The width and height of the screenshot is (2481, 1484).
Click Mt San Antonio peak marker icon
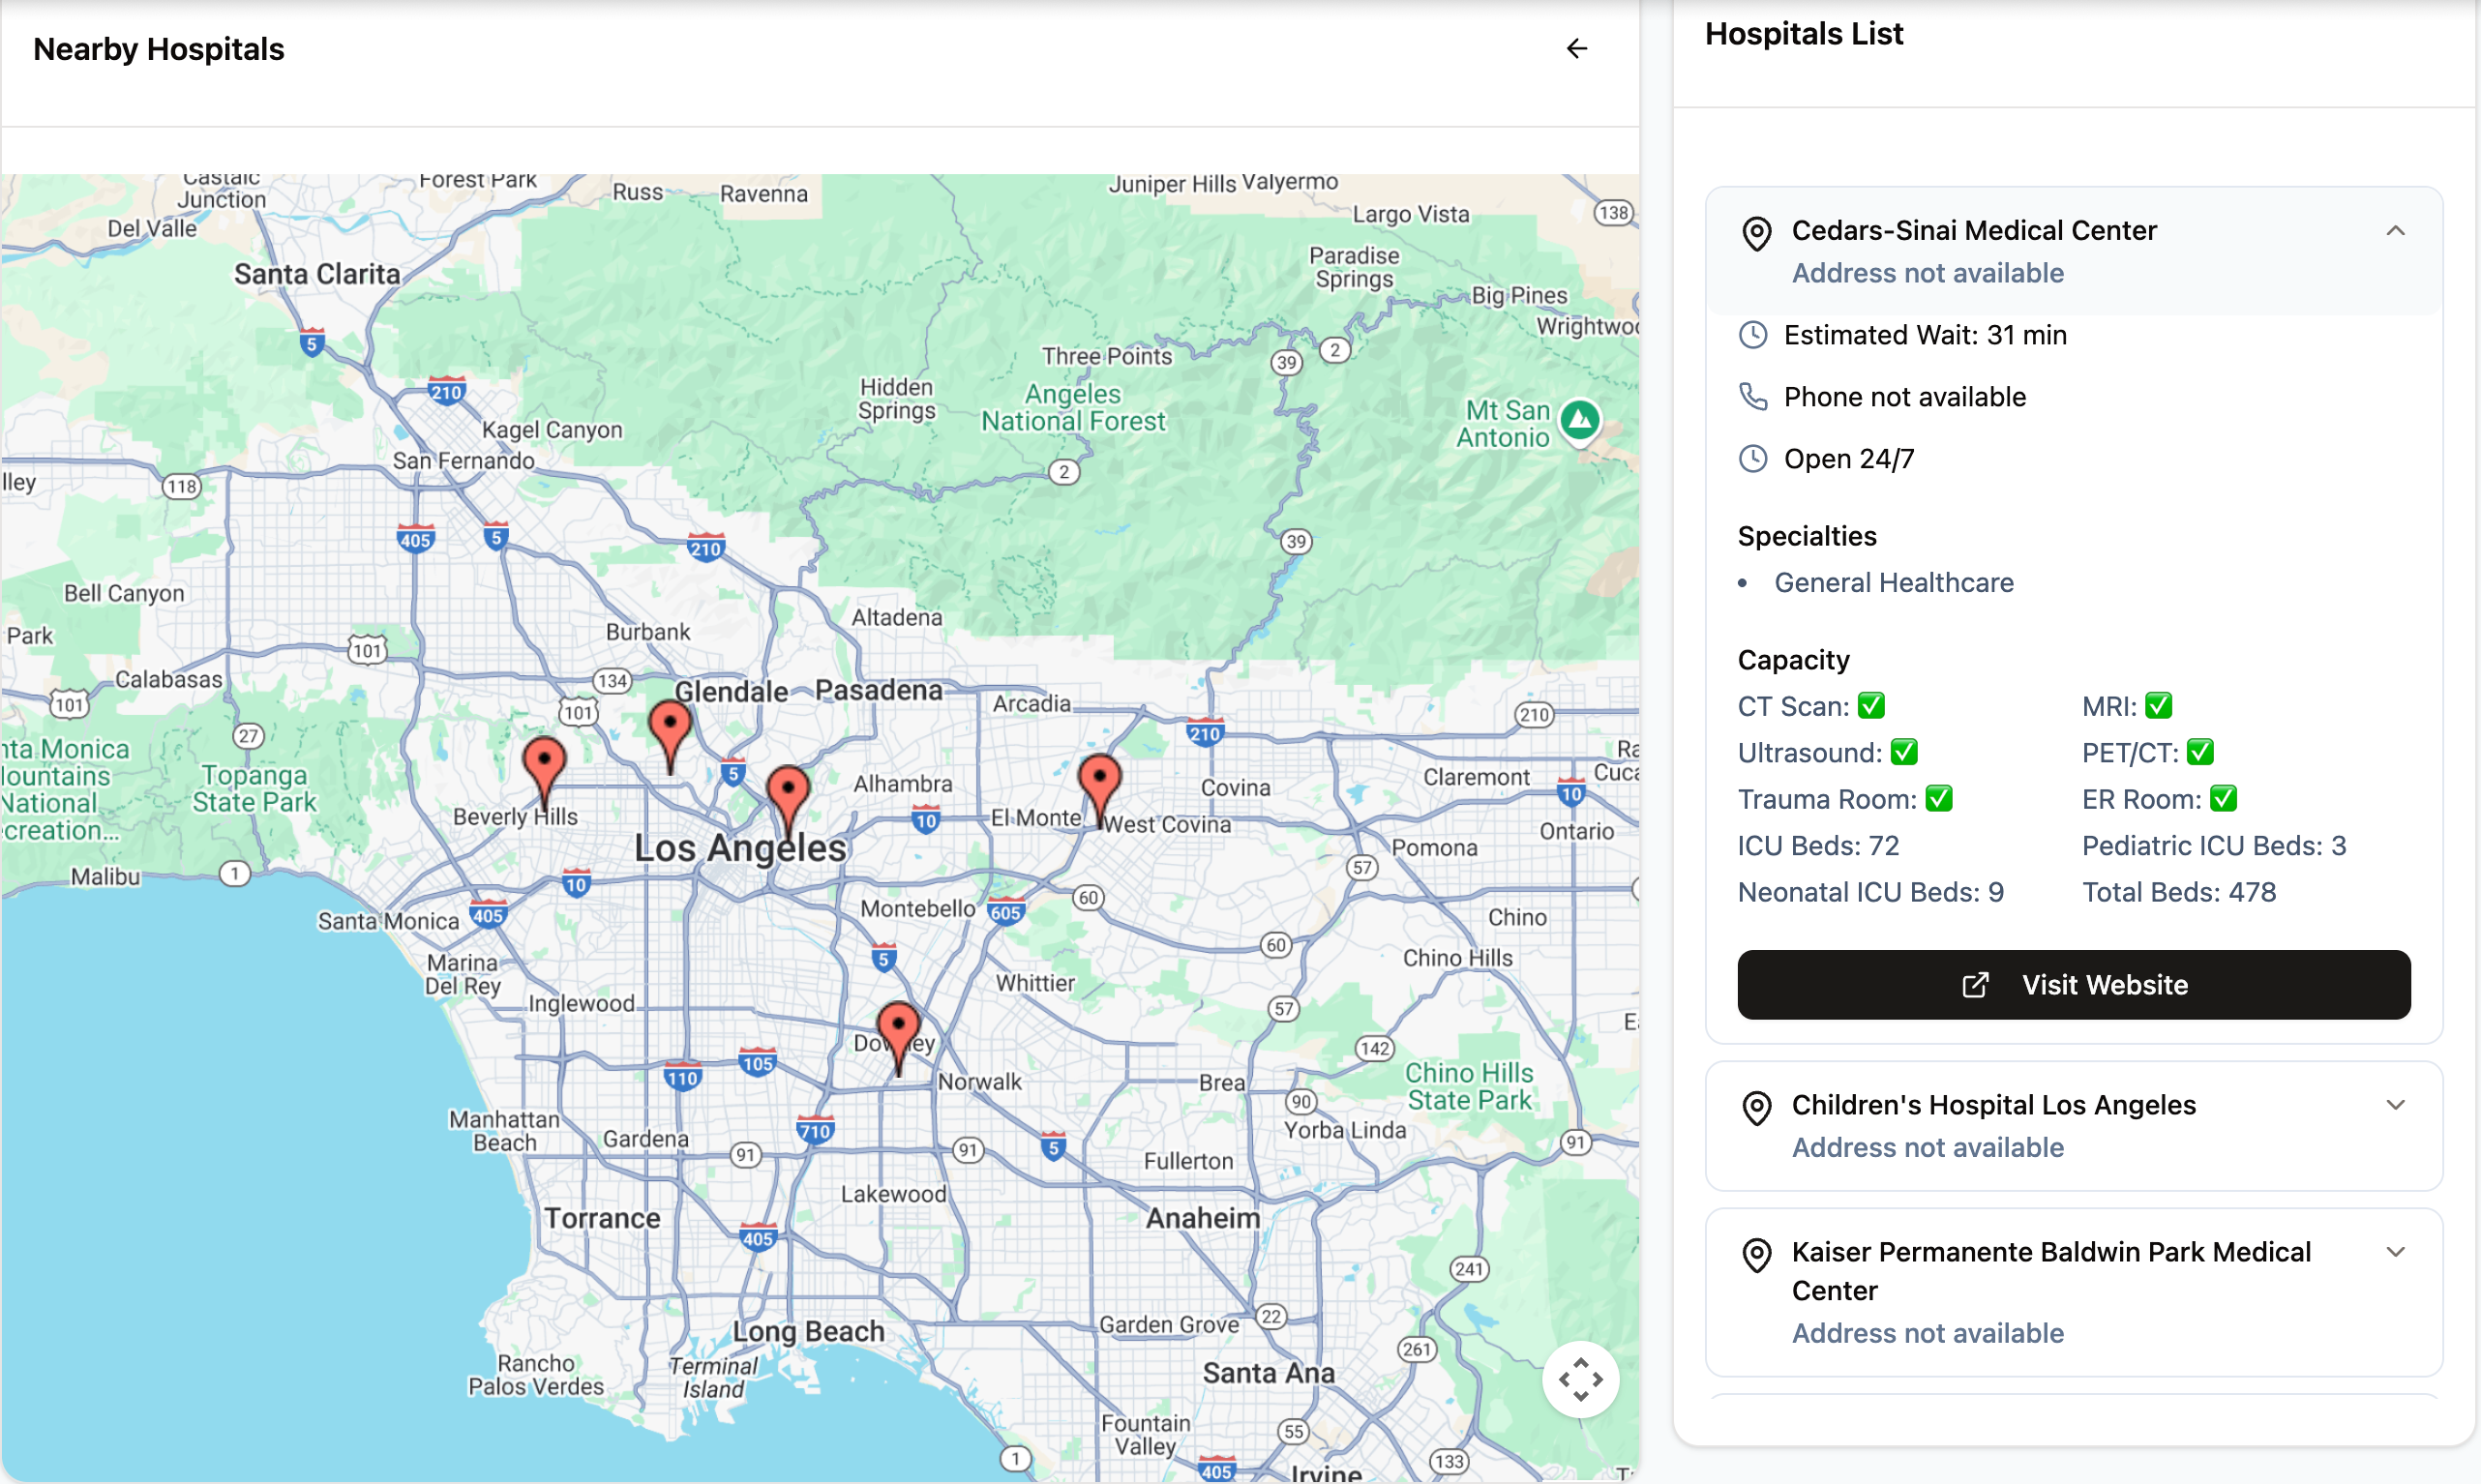pos(1580,420)
